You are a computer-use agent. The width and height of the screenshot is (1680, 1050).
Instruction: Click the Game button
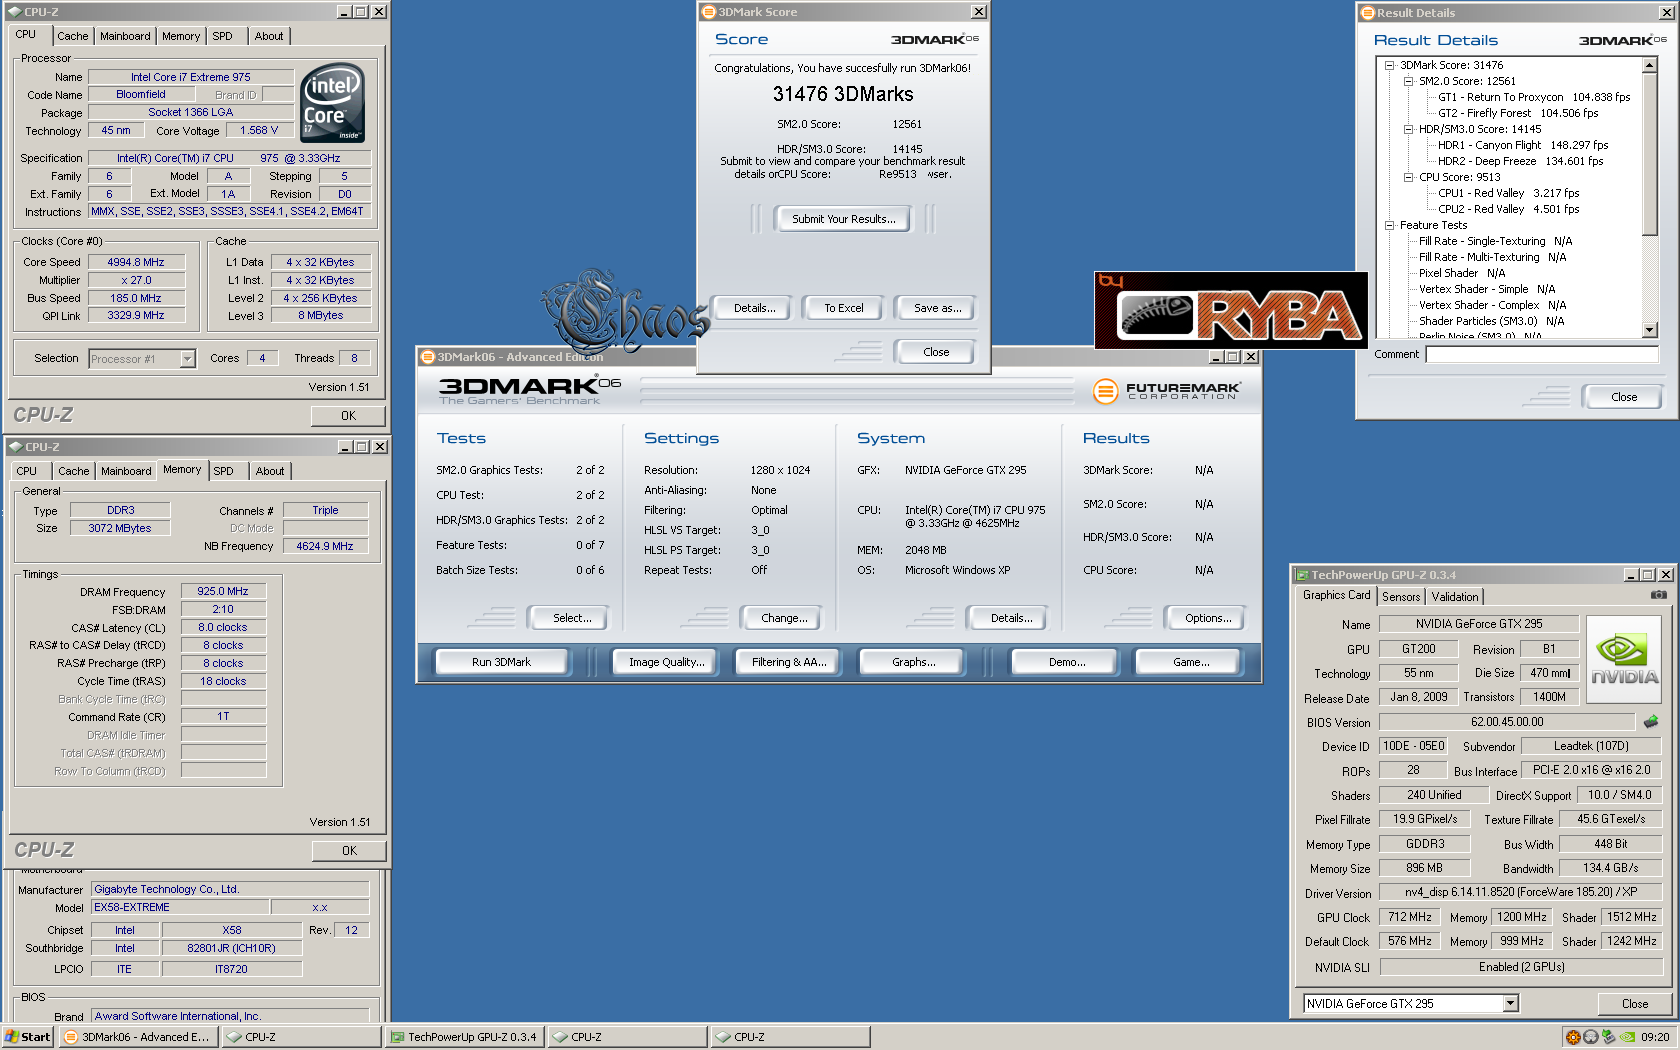click(x=1190, y=662)
